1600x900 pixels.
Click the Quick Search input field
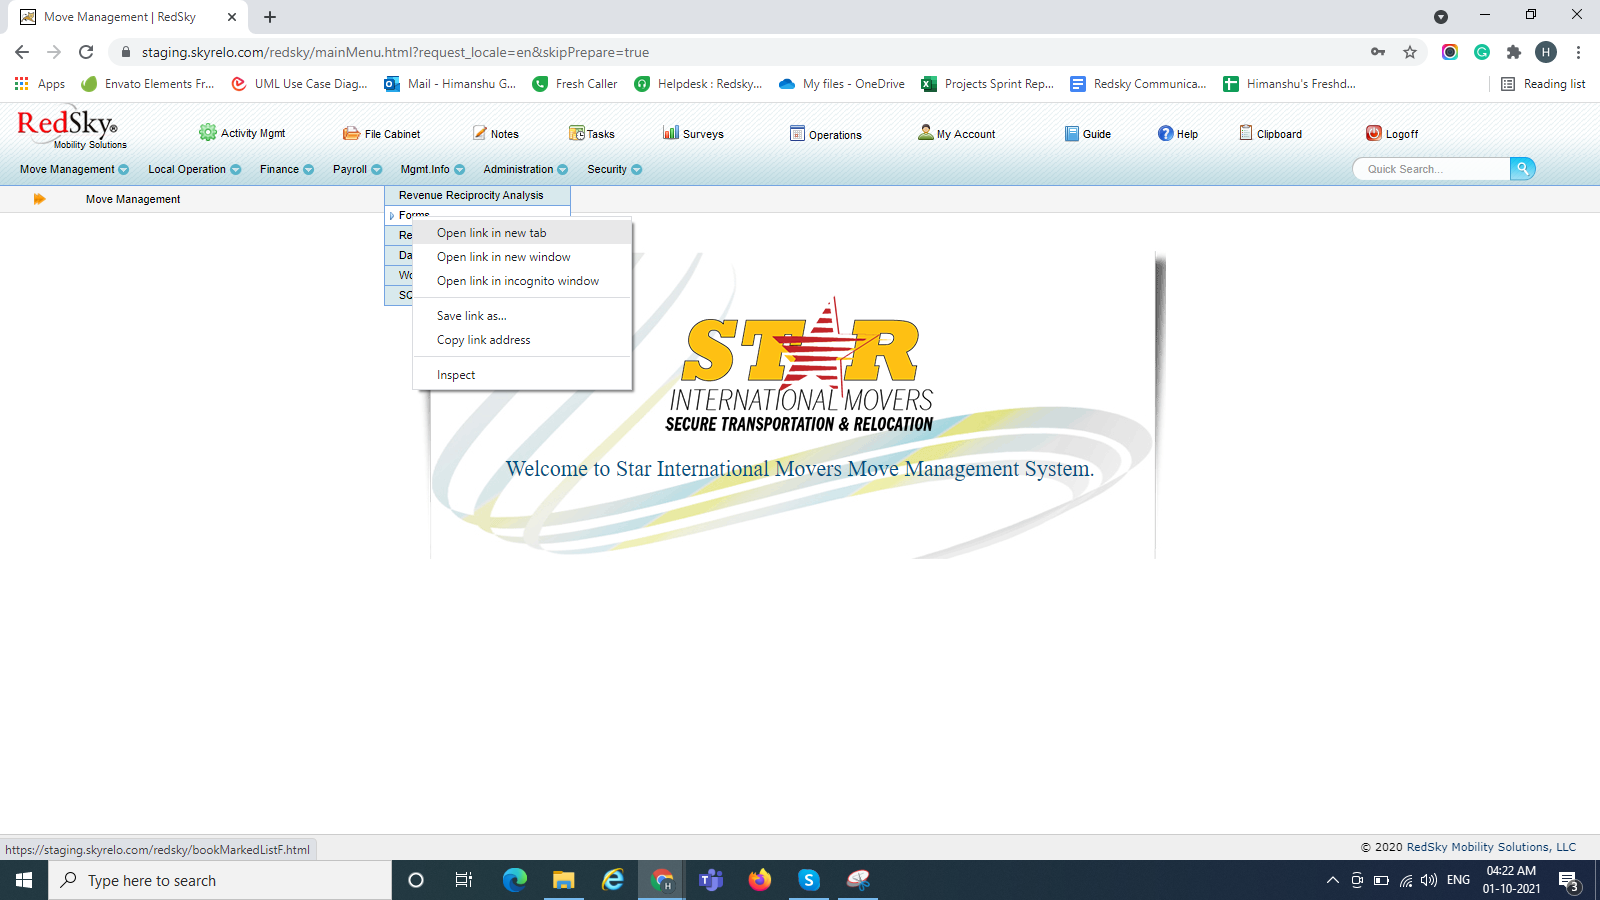(x=1432, y=169)
